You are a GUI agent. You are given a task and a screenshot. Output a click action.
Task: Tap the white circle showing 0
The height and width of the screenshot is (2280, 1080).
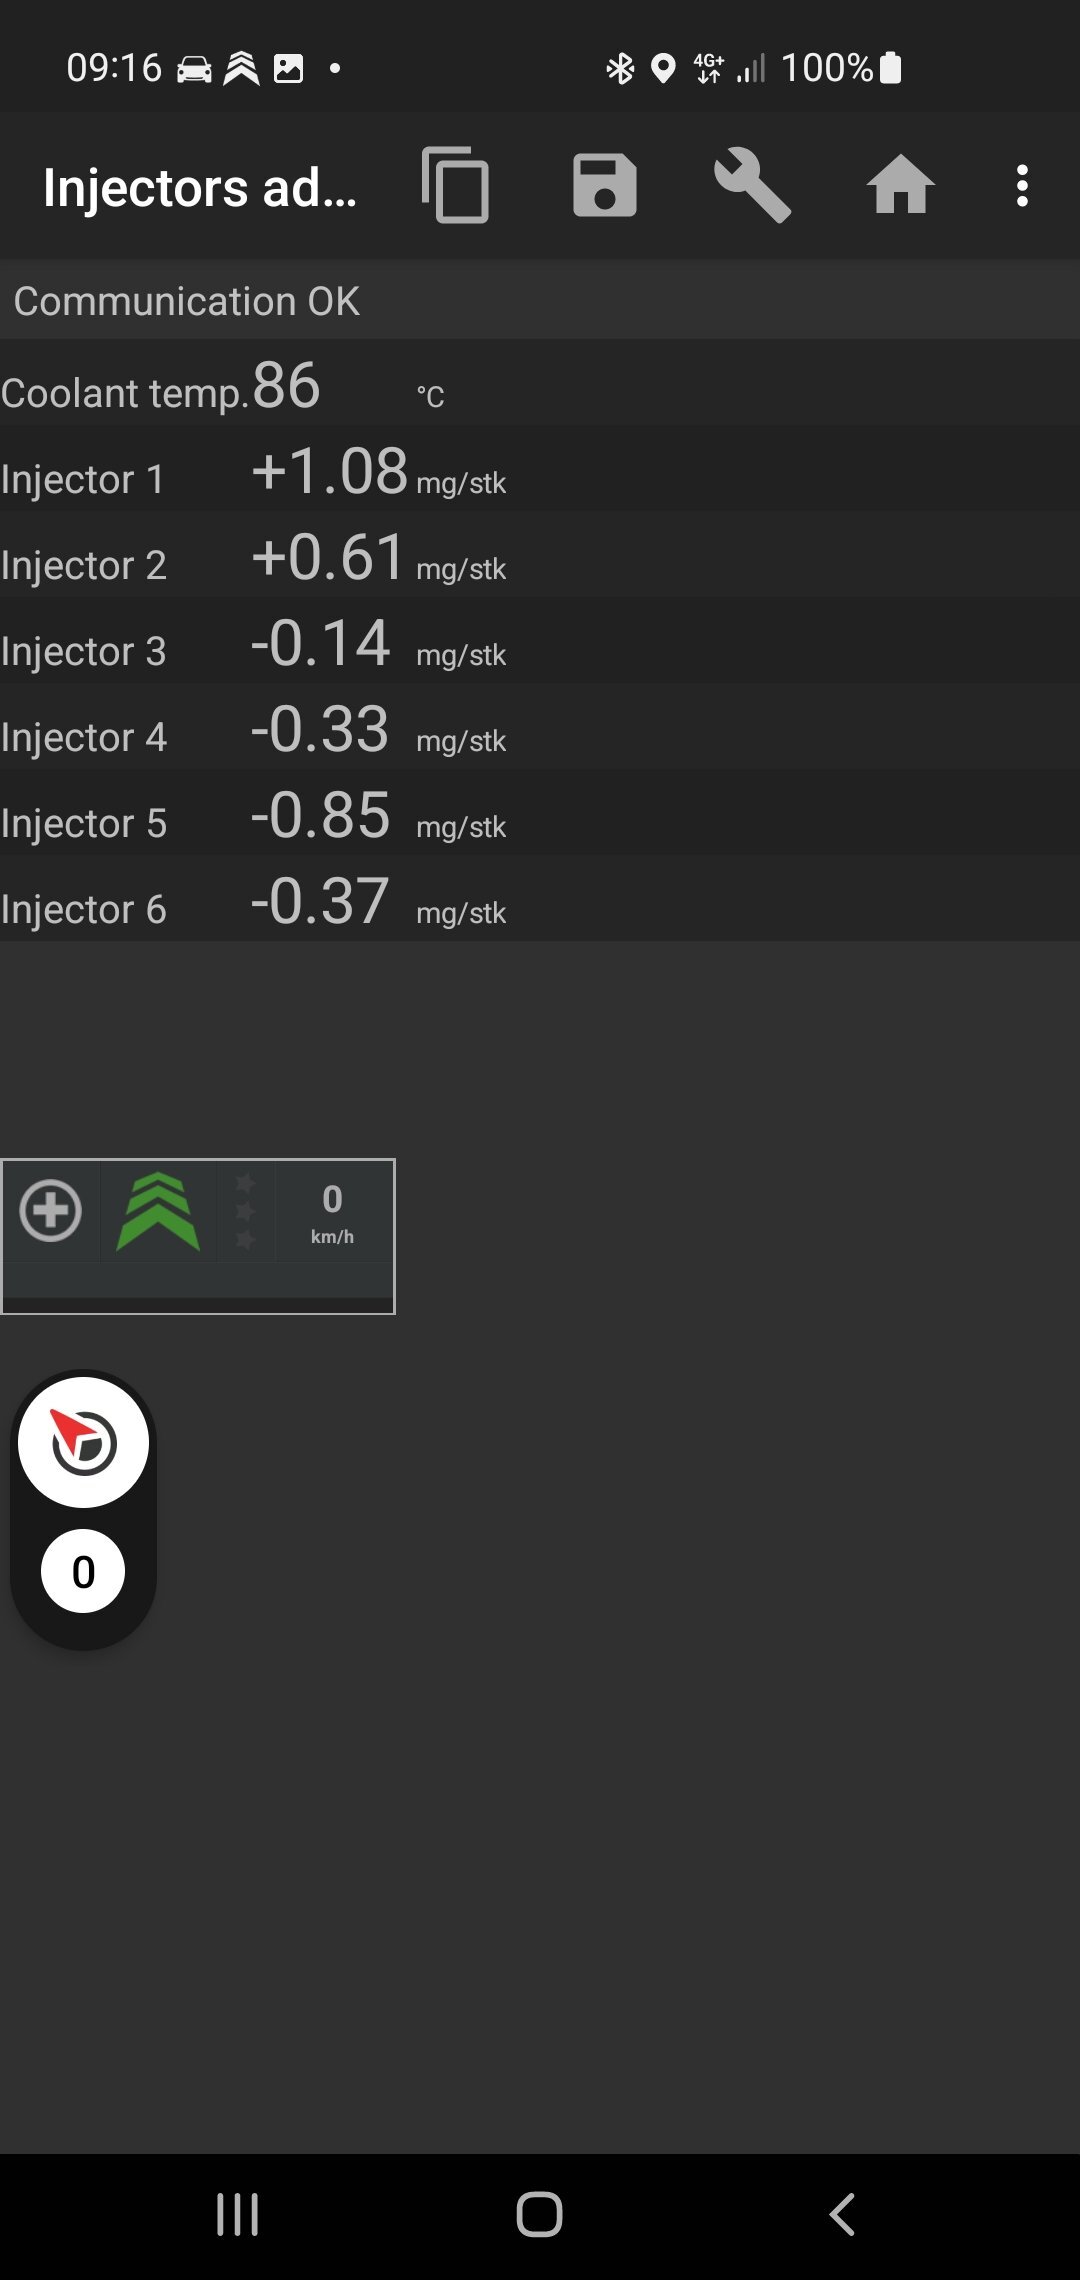tap(83, 1571)
